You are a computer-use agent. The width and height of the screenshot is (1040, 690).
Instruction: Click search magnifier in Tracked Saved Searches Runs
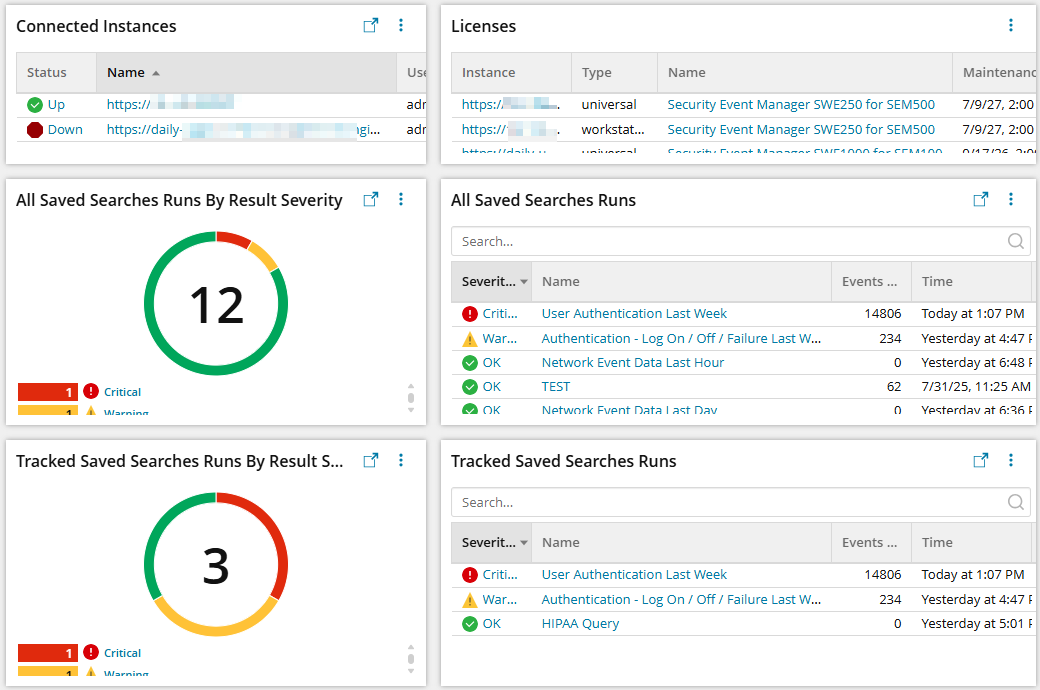pyautogui.click(x=1016, y=502)
